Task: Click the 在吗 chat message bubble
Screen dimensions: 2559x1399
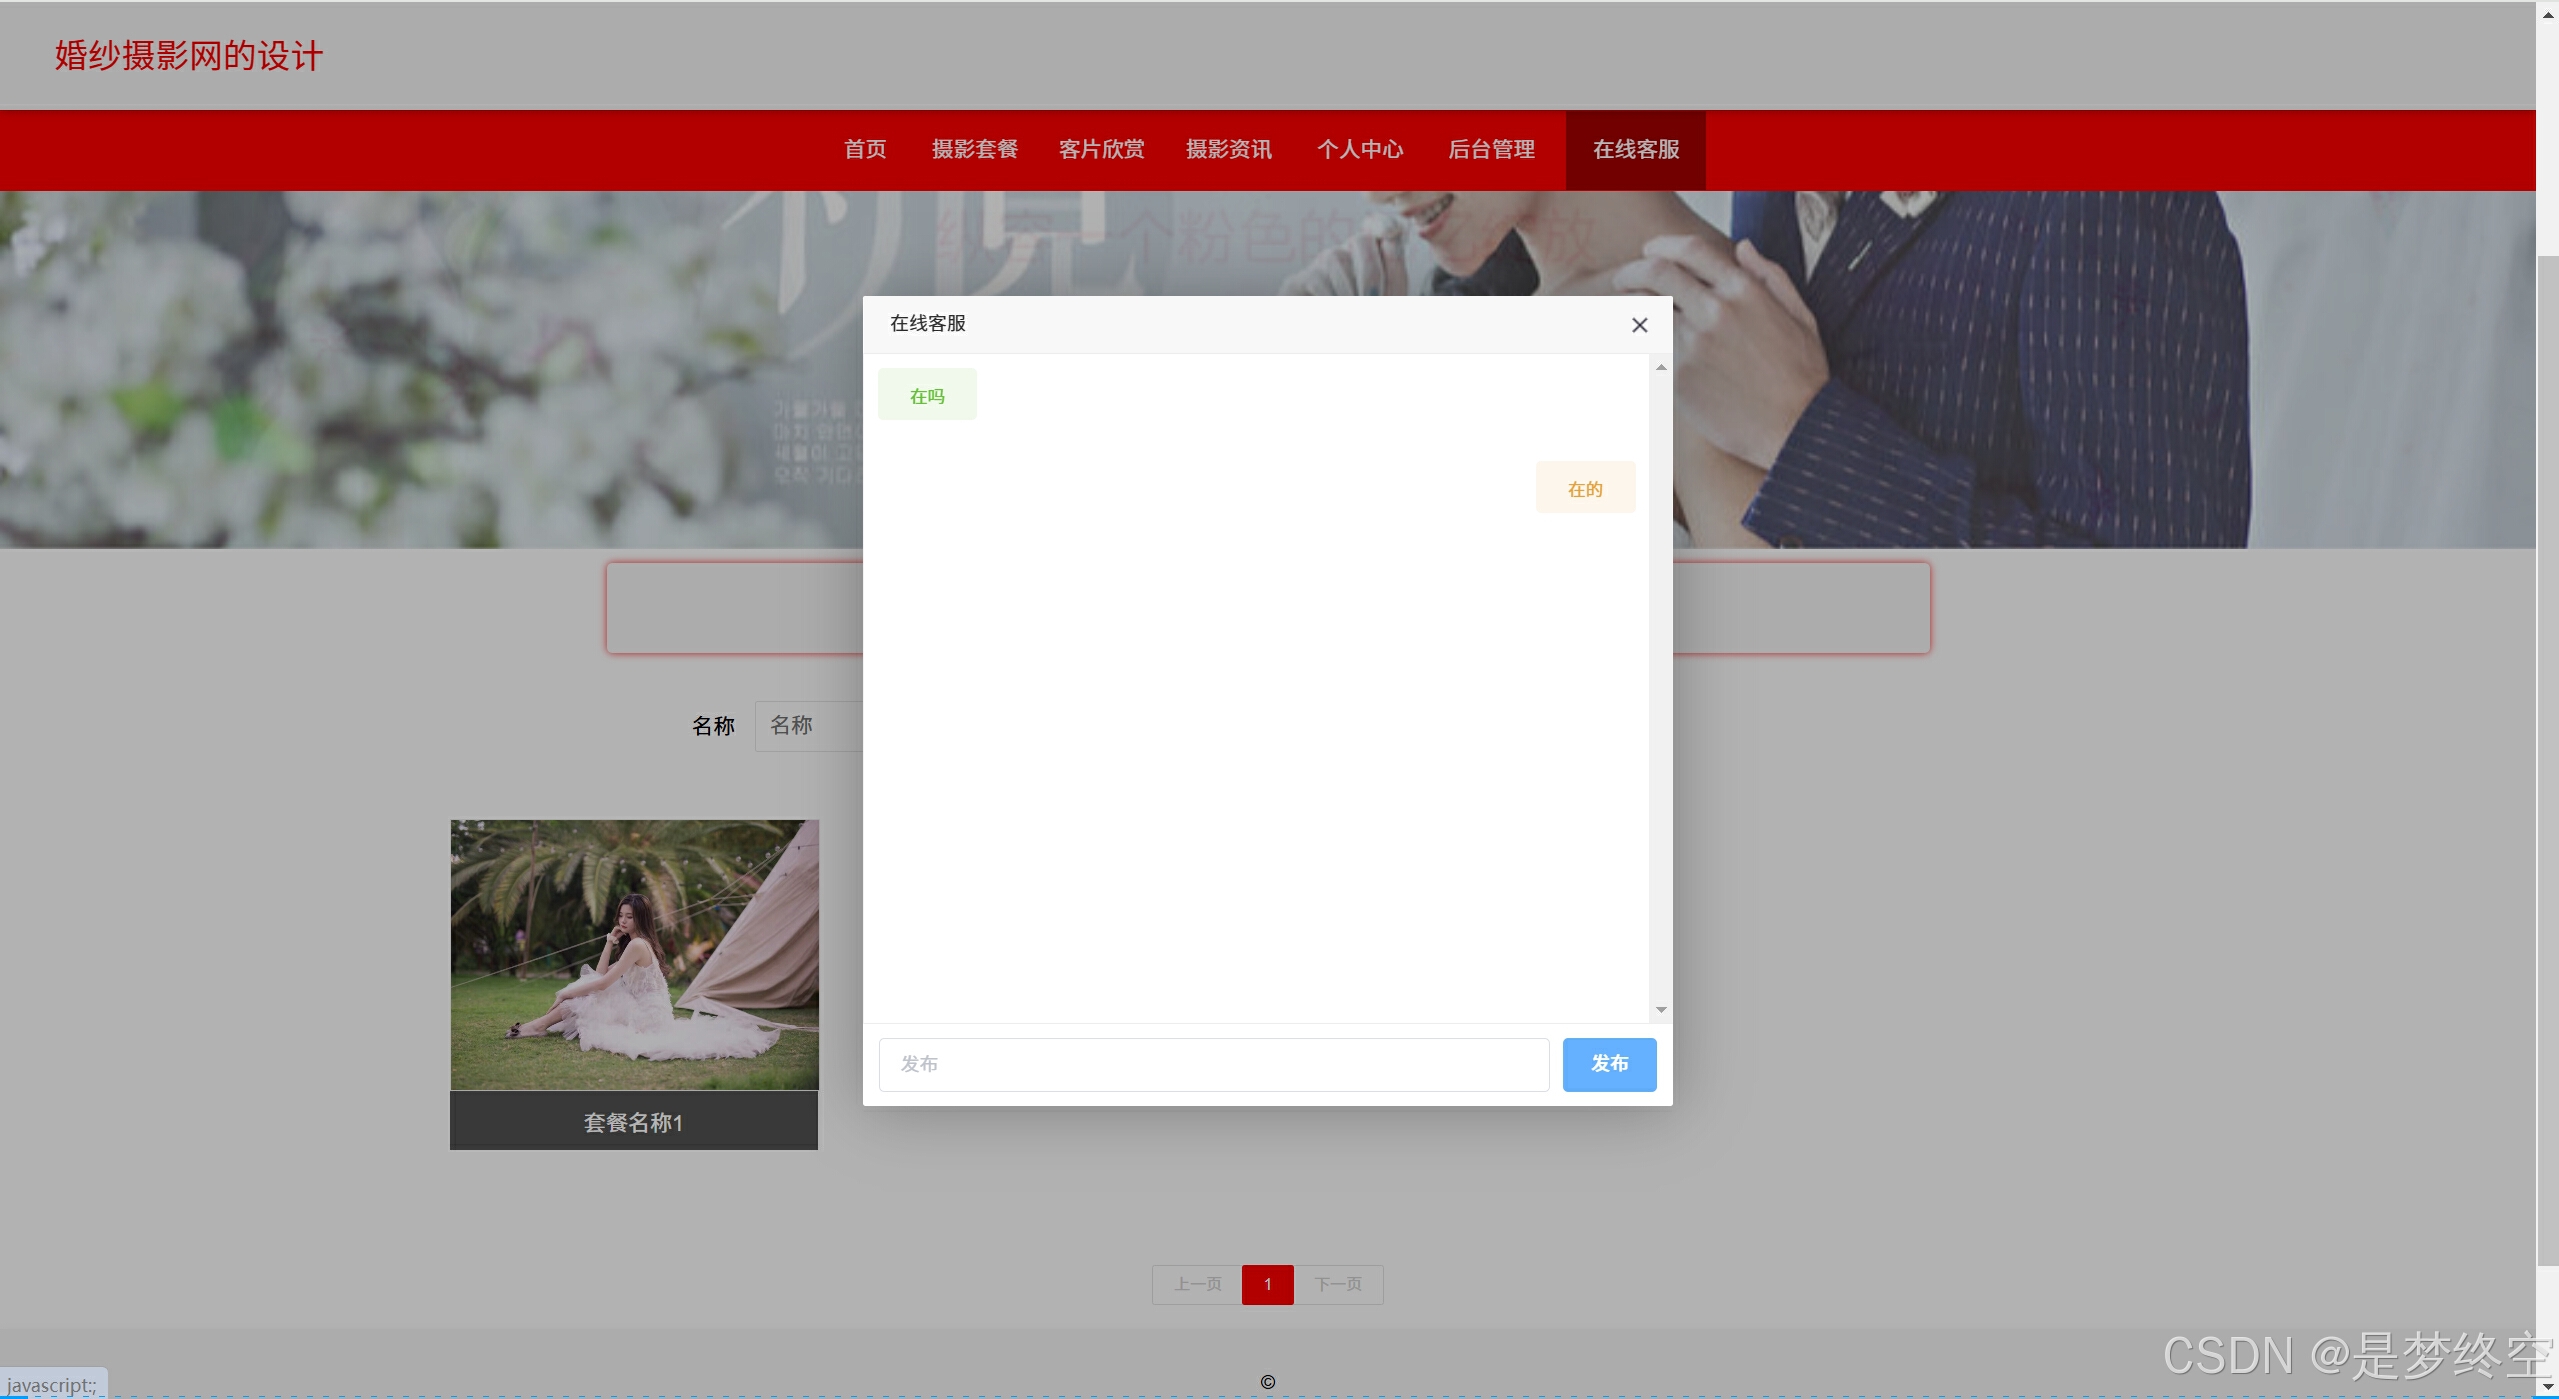Action: point(927,396)
